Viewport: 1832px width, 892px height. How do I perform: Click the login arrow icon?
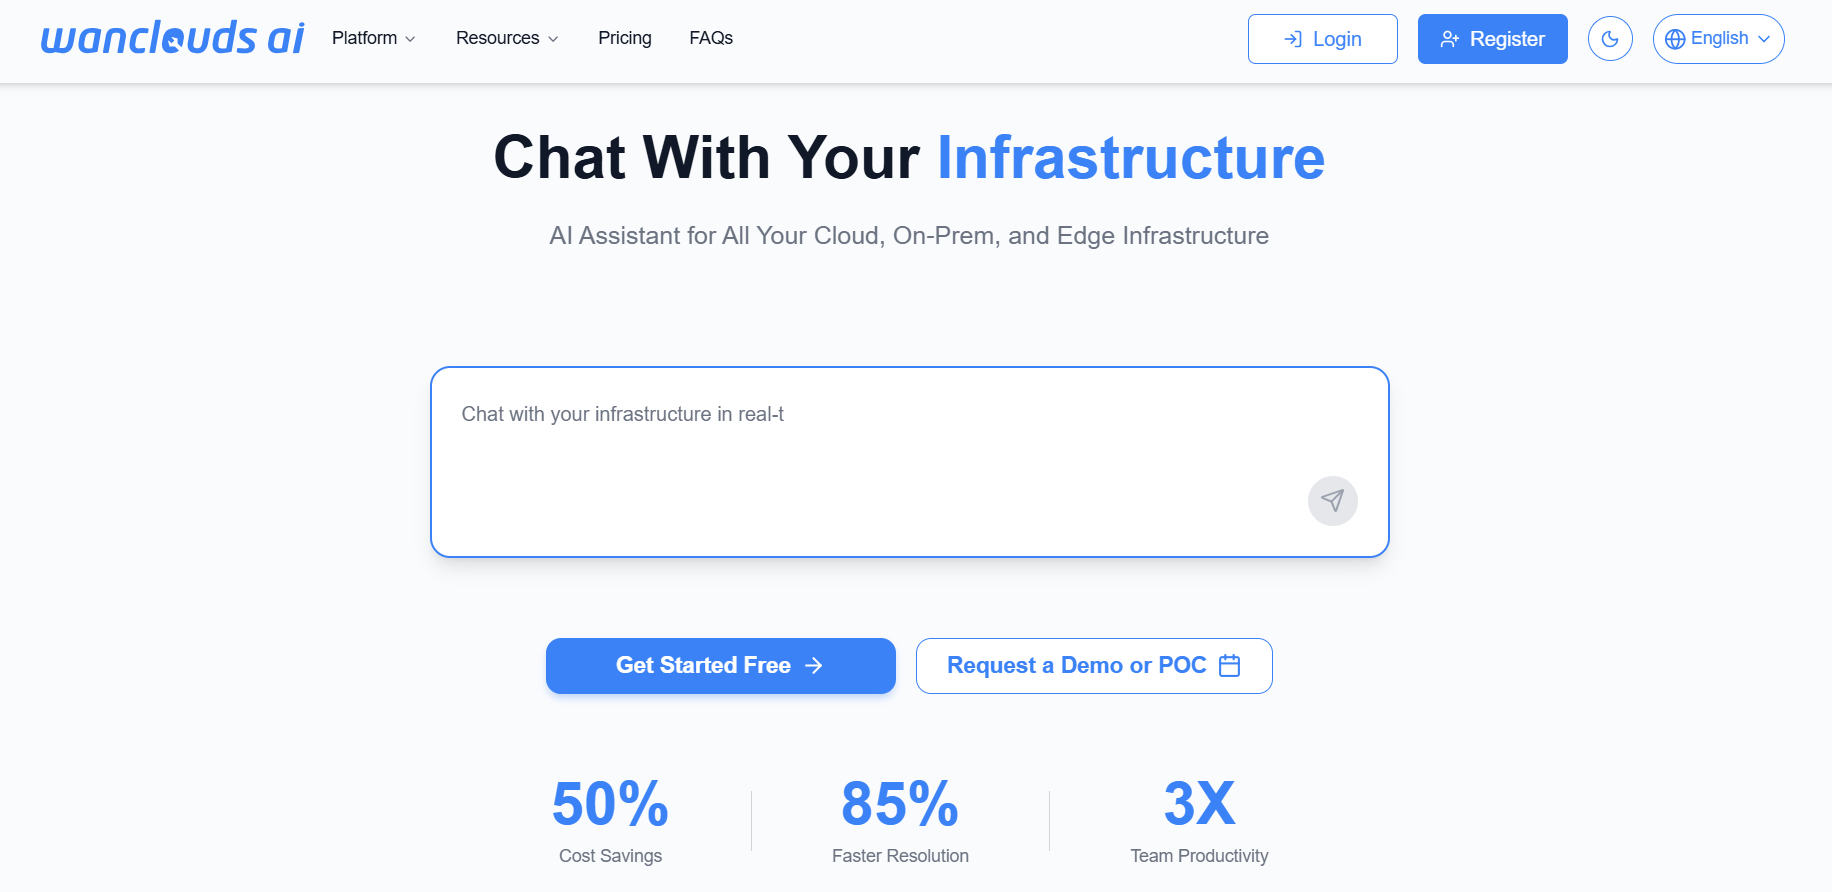(x=1293, y=39)
